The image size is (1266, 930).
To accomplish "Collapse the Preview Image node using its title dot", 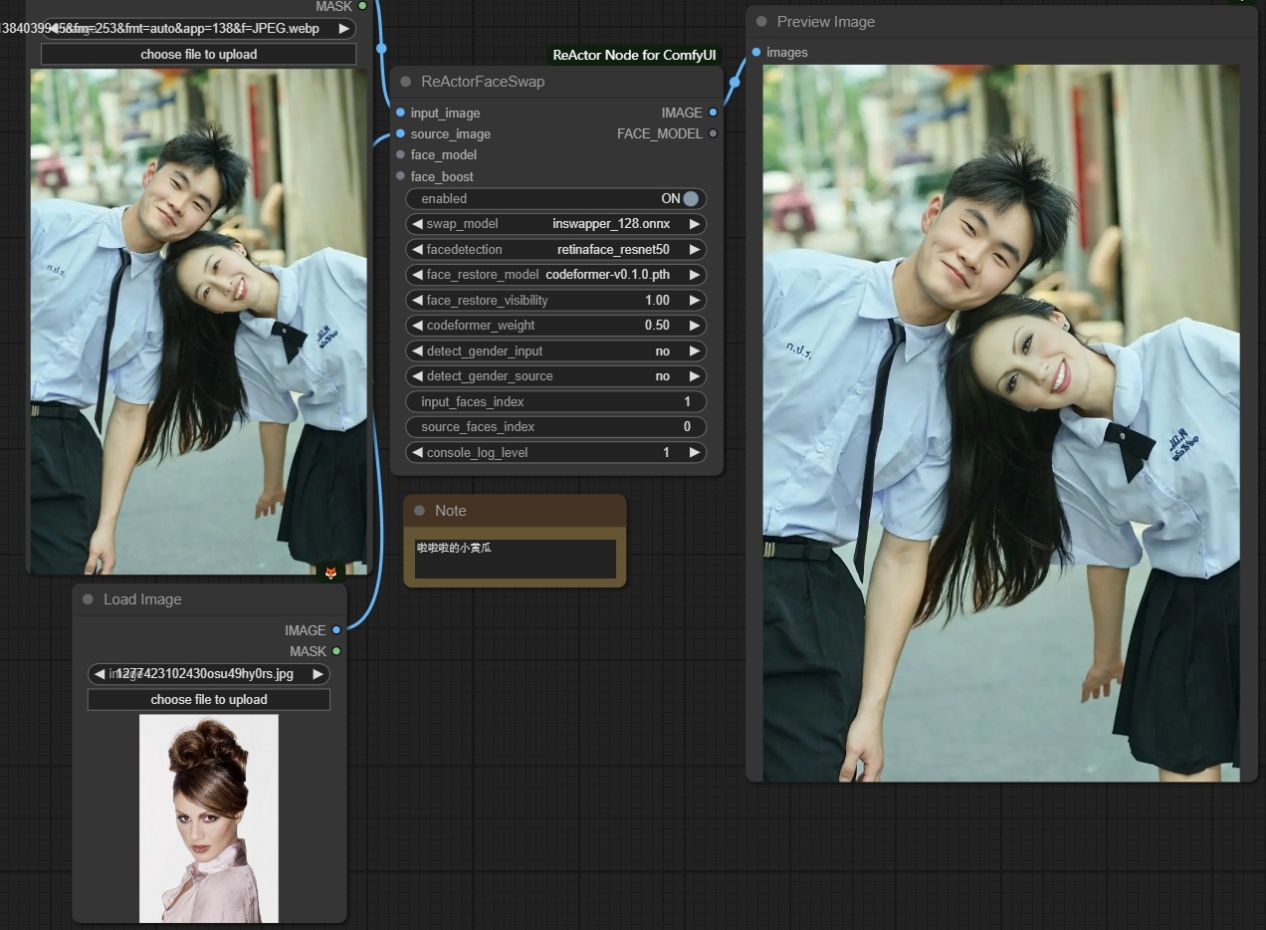I will pyautogui.click(x=762, y=22).
